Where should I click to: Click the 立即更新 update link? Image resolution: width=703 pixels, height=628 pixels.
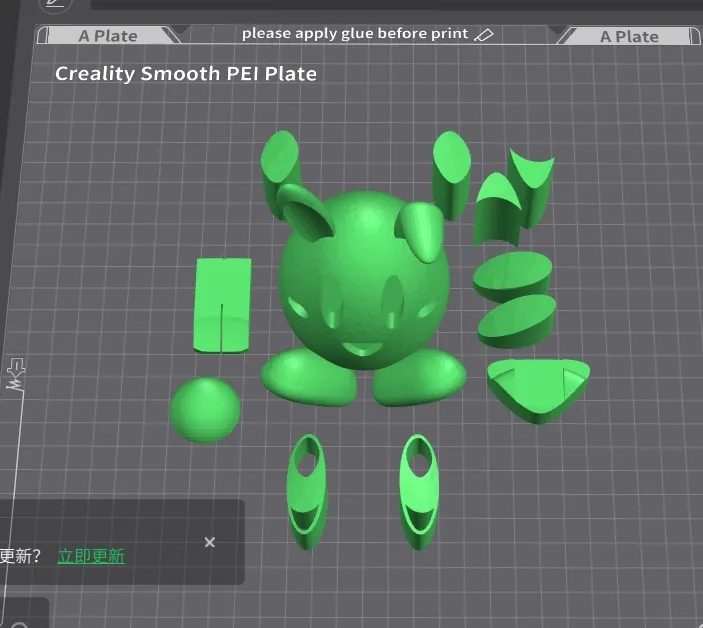point(91,556)
